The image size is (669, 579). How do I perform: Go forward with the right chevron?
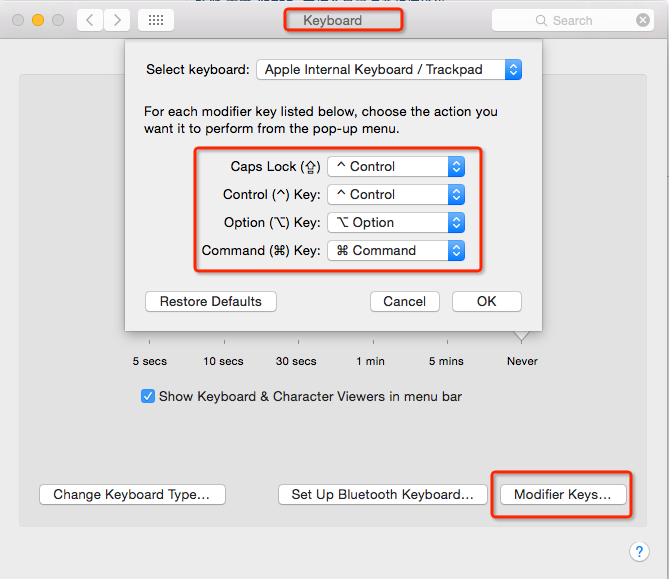pos(117,20)
